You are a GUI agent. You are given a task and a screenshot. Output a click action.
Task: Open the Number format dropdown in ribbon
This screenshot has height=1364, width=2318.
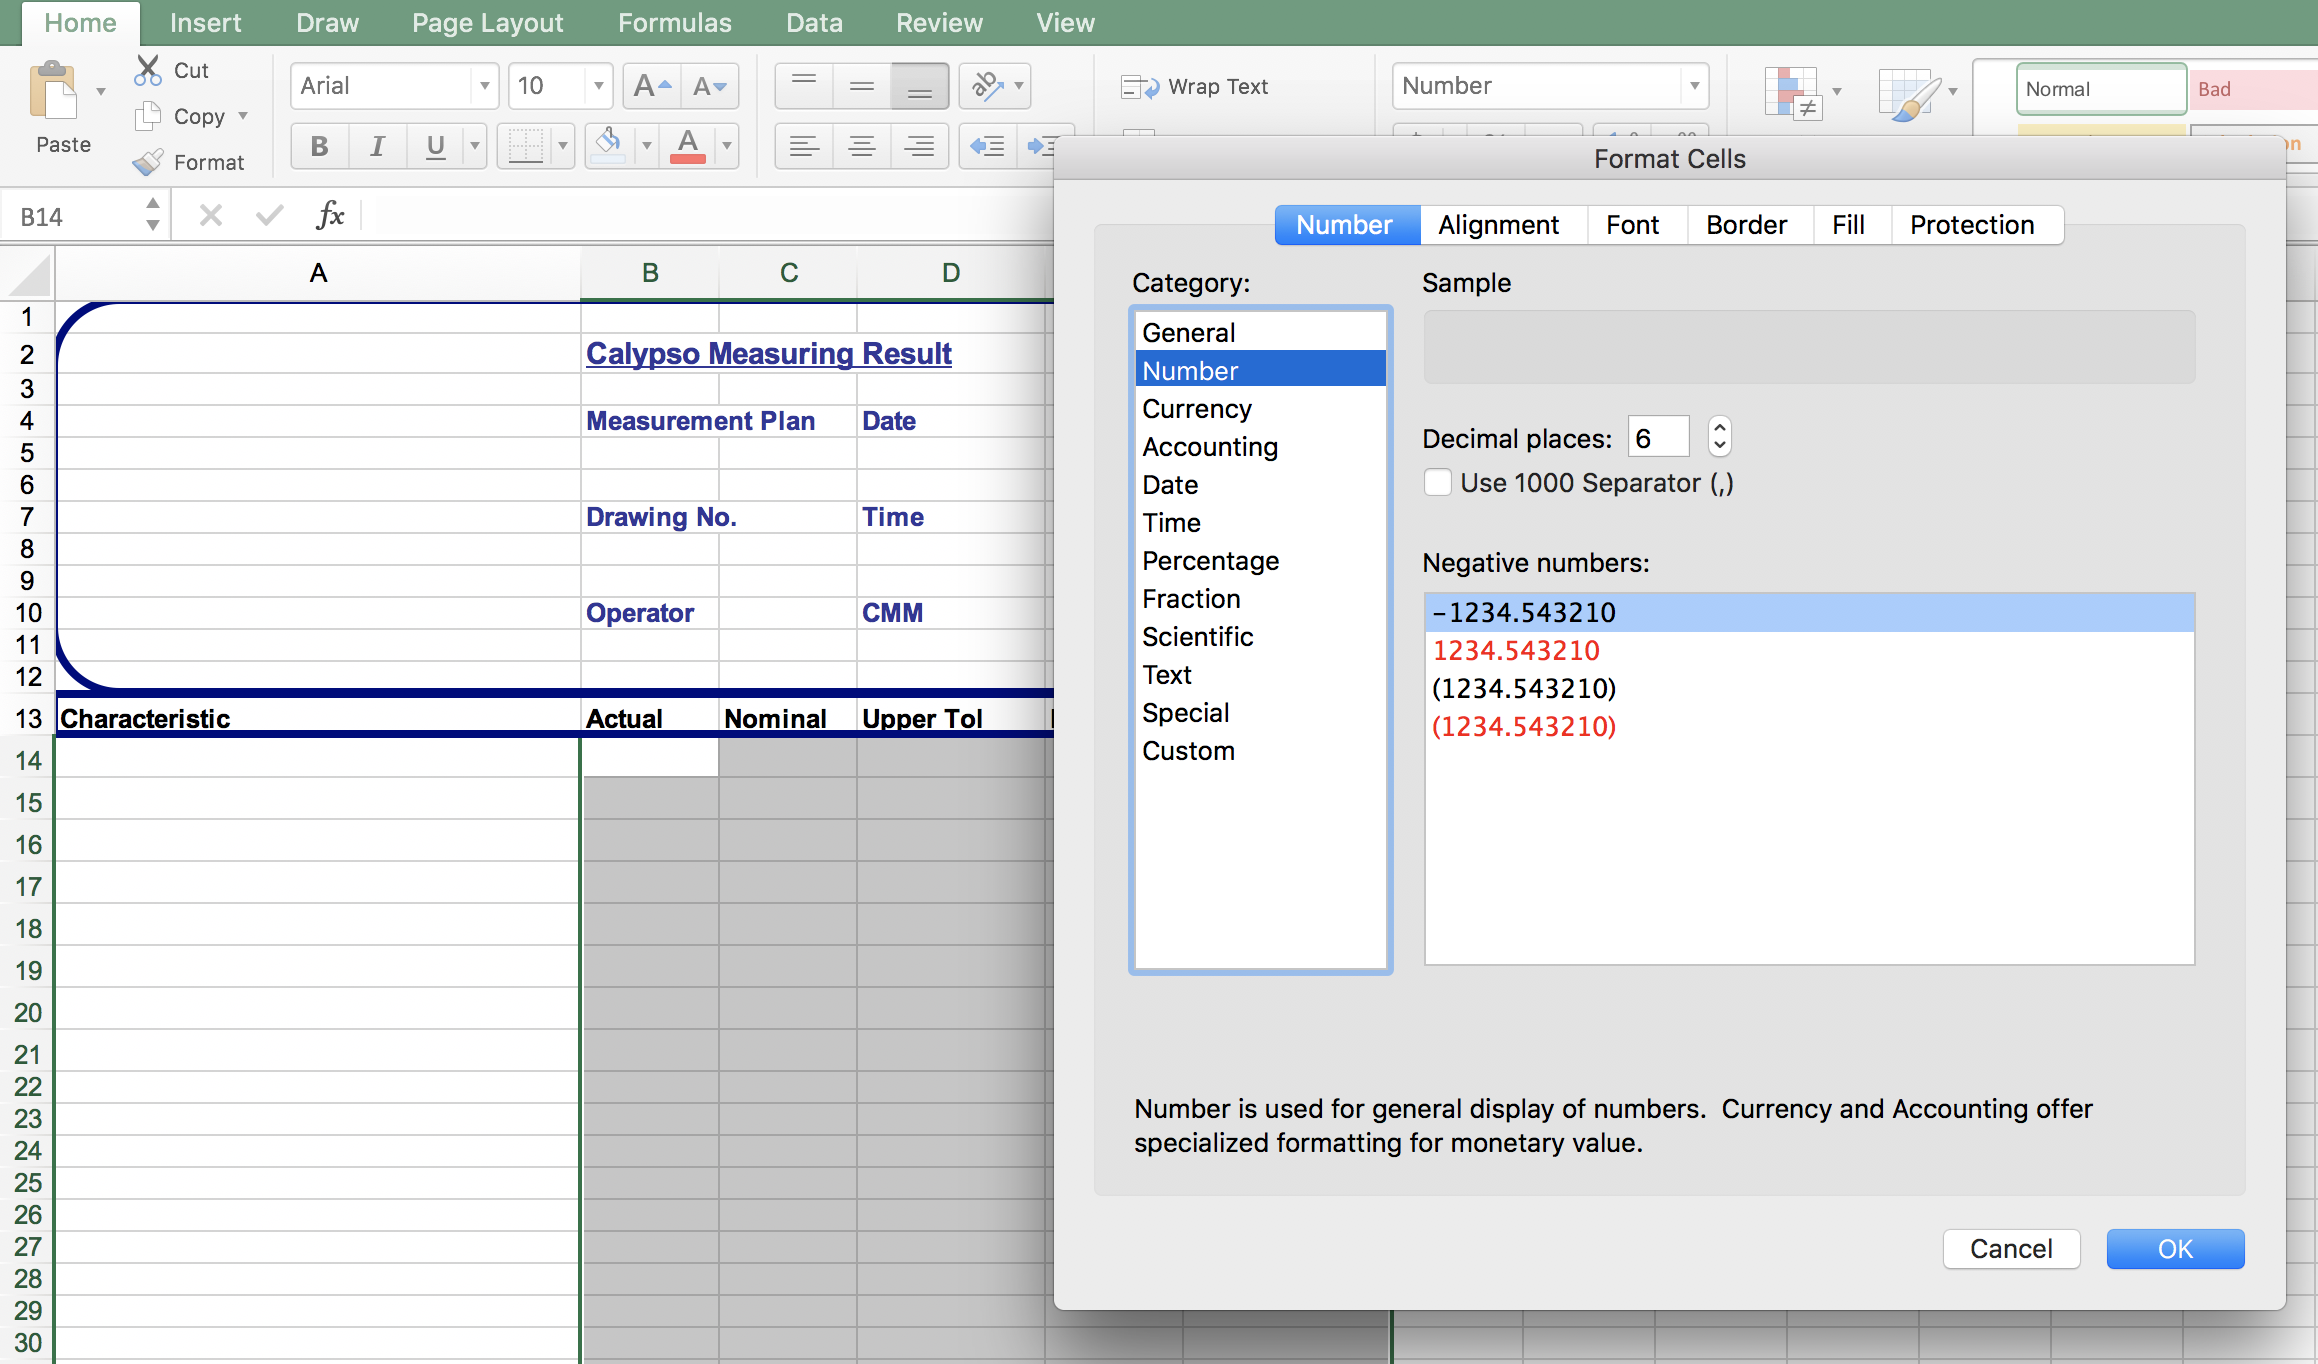coord(1694,86)
